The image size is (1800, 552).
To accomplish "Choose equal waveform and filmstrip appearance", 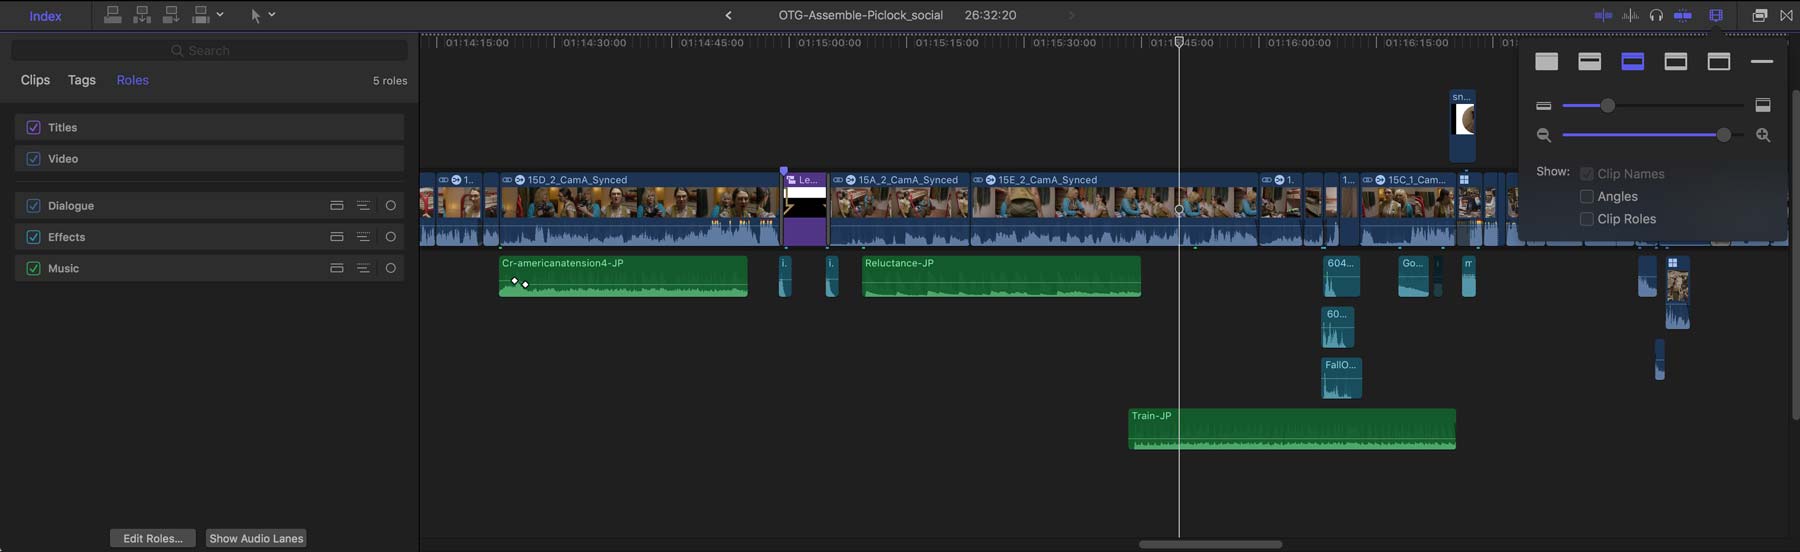I will (x=1633, y=62).
